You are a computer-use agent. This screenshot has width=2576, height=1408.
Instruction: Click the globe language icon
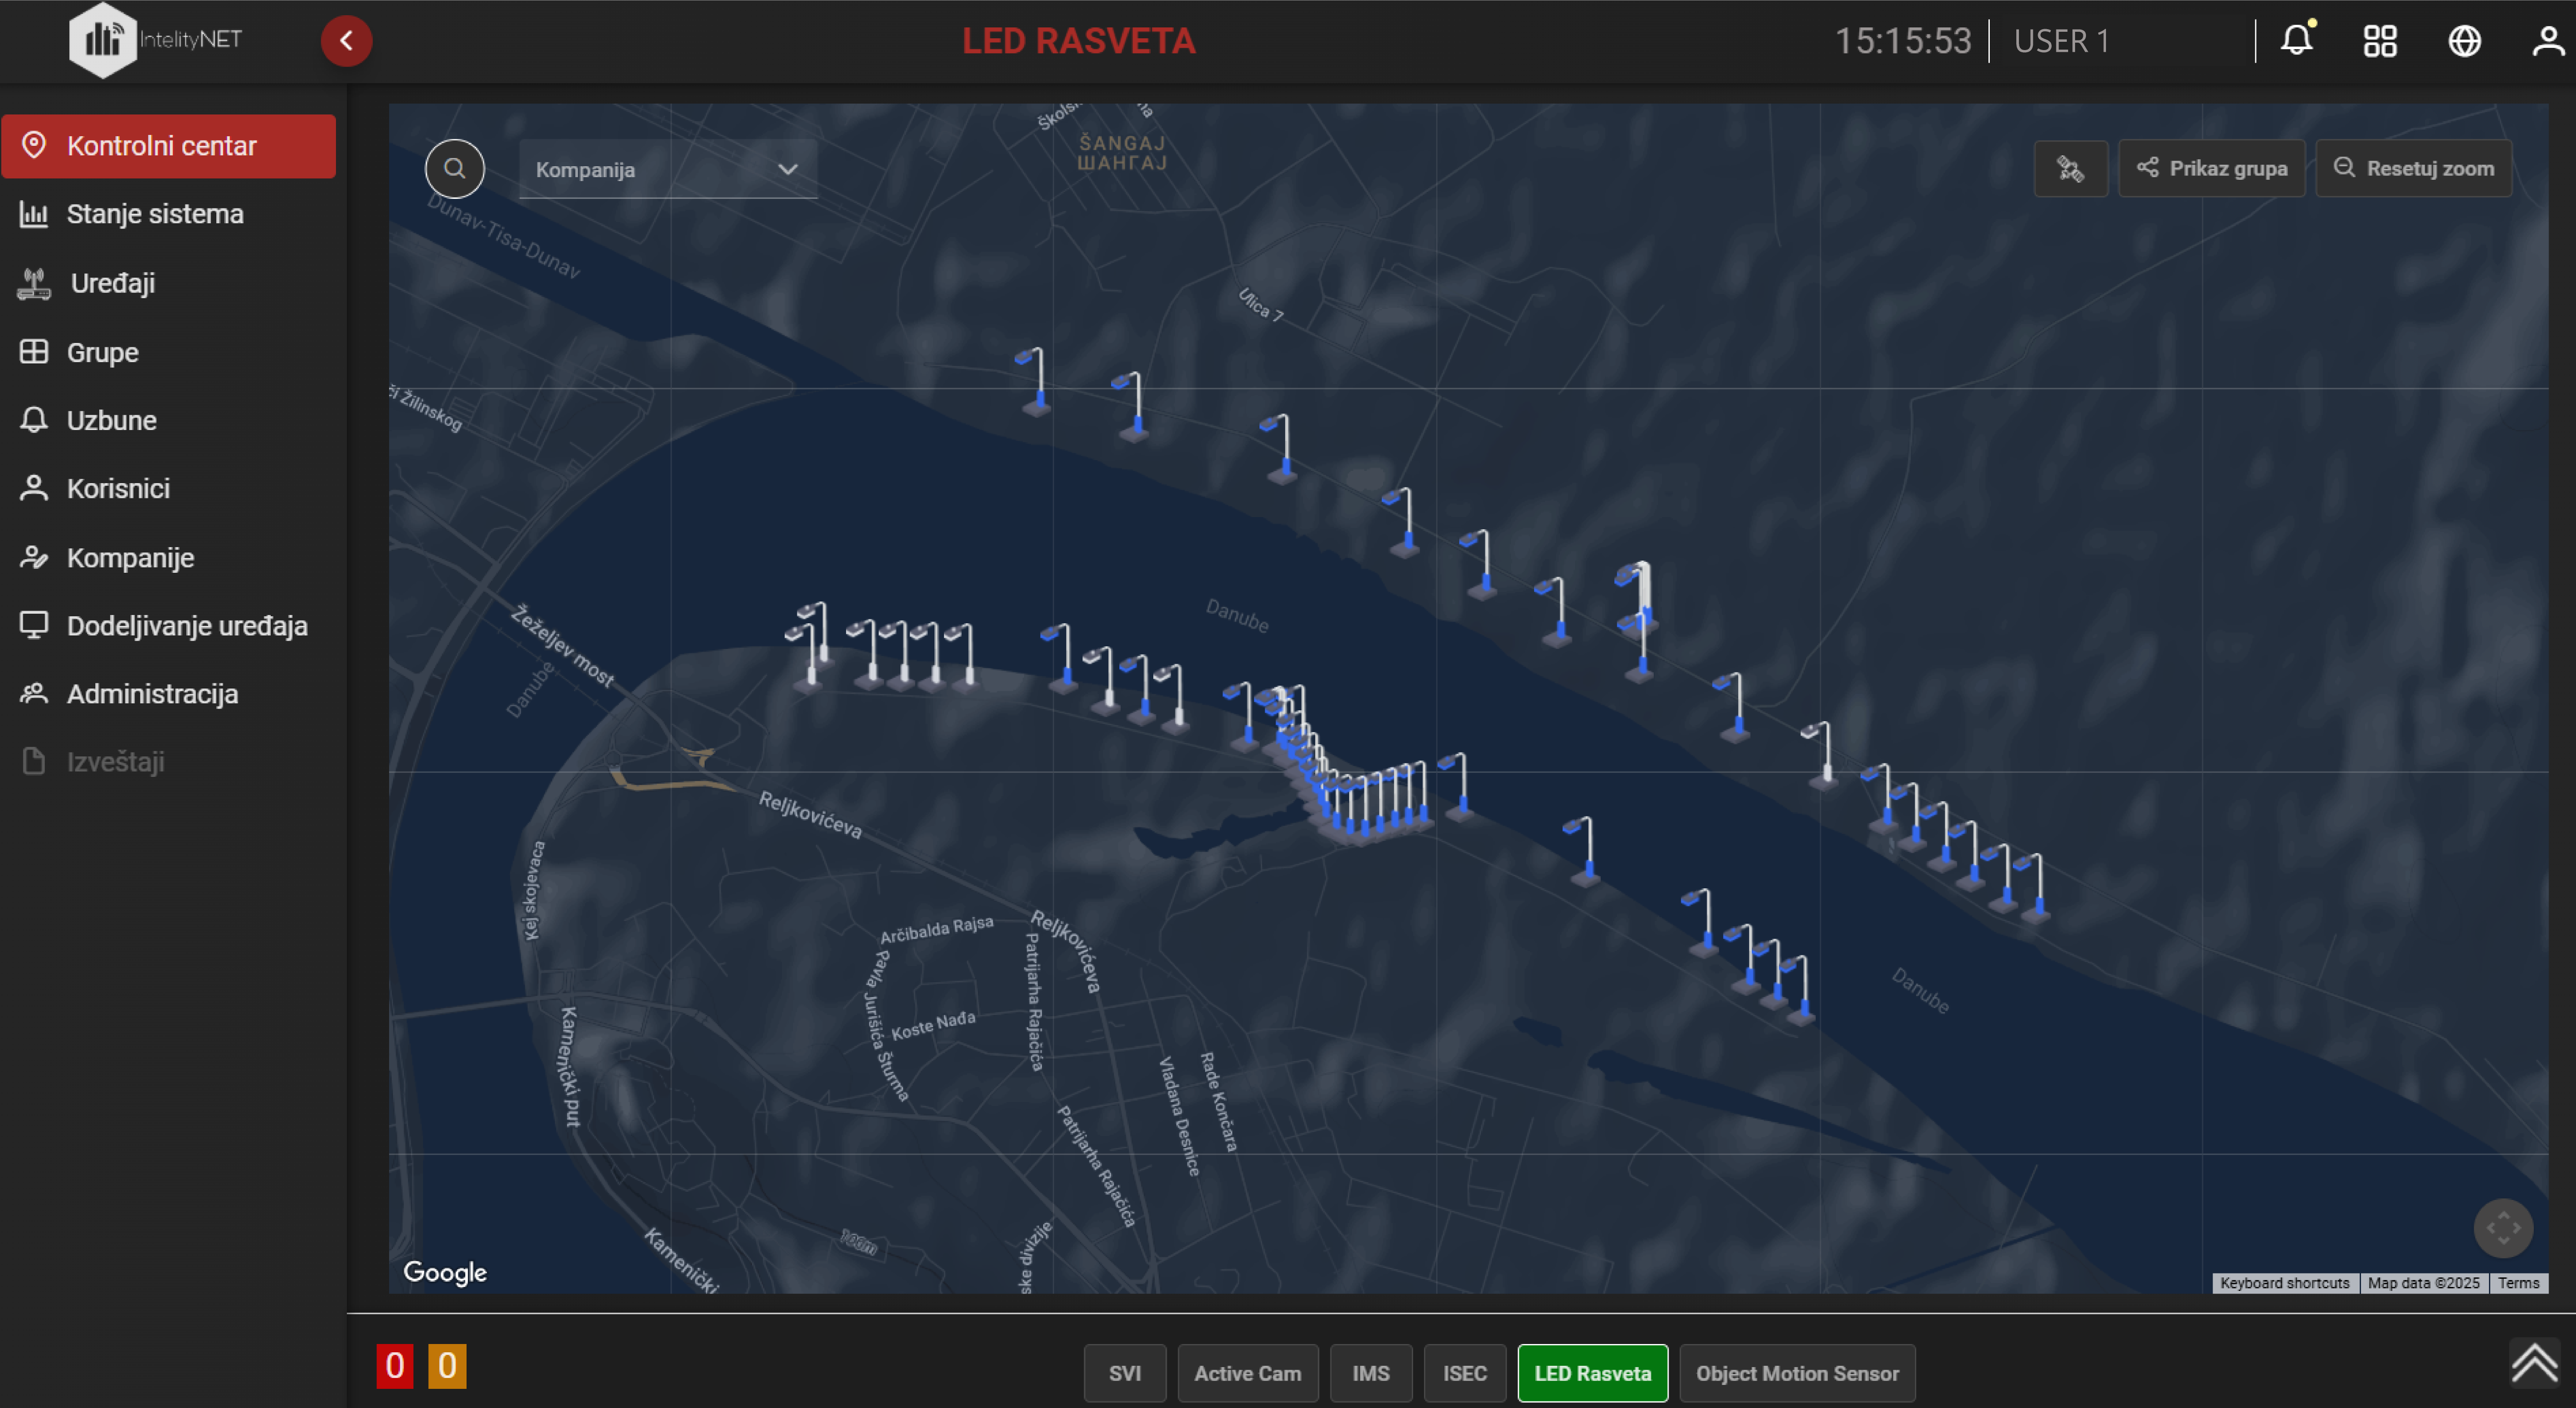(2464, 41)
